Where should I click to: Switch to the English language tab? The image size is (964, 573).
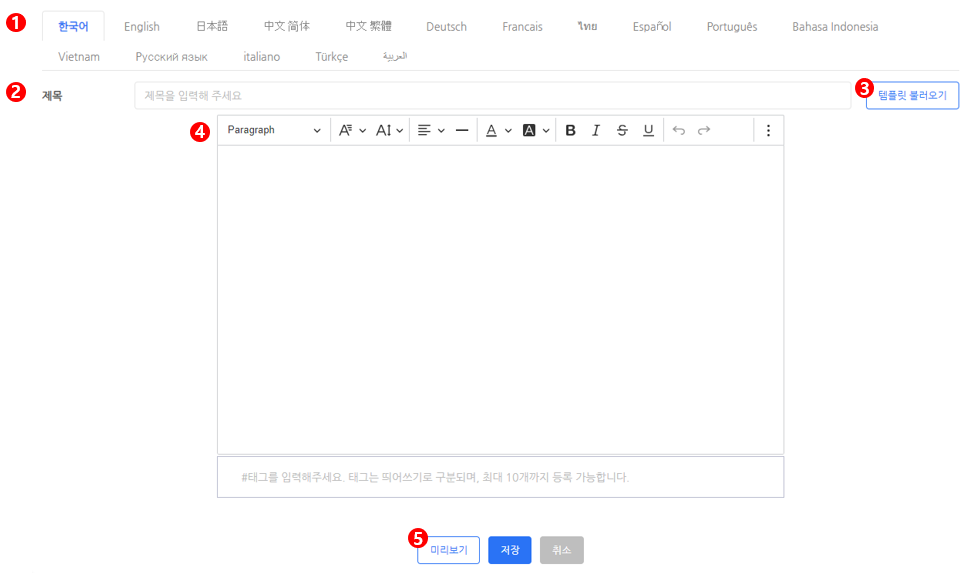tap(141, 26)
